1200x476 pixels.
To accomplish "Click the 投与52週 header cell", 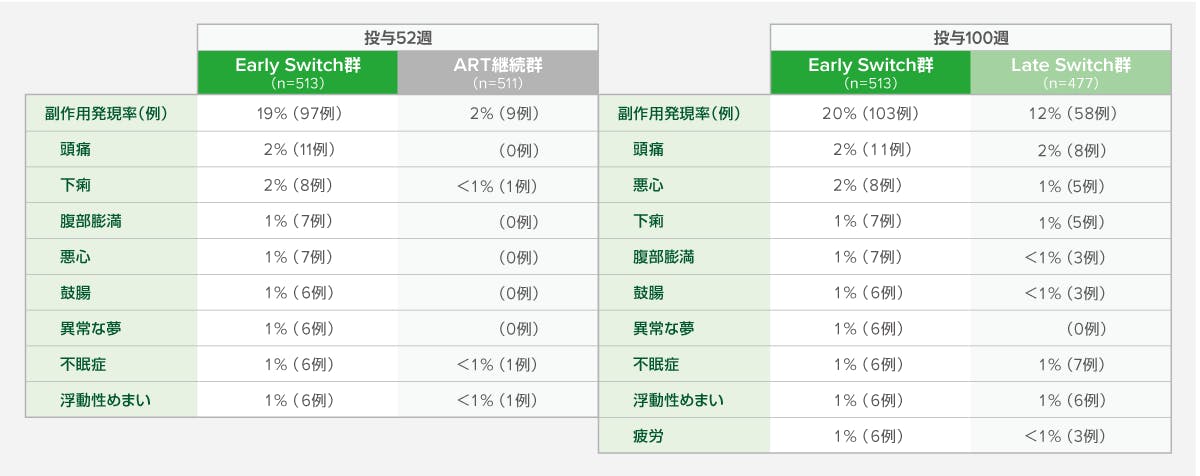I will [397, 38].
